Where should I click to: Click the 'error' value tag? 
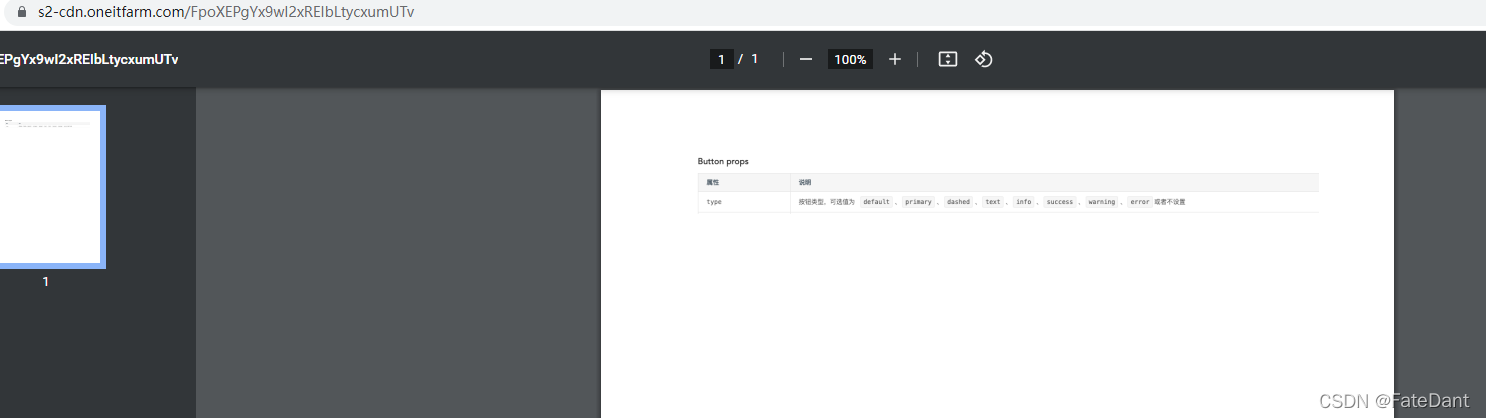[1140, 202]
